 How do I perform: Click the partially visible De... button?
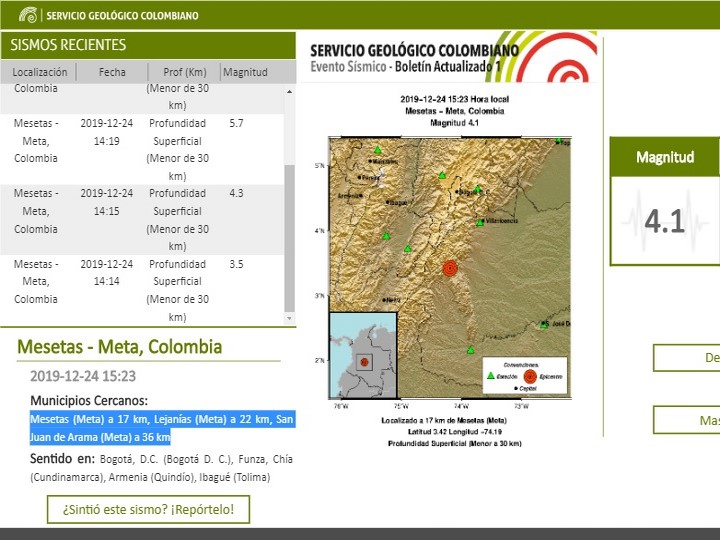(686, 358)
